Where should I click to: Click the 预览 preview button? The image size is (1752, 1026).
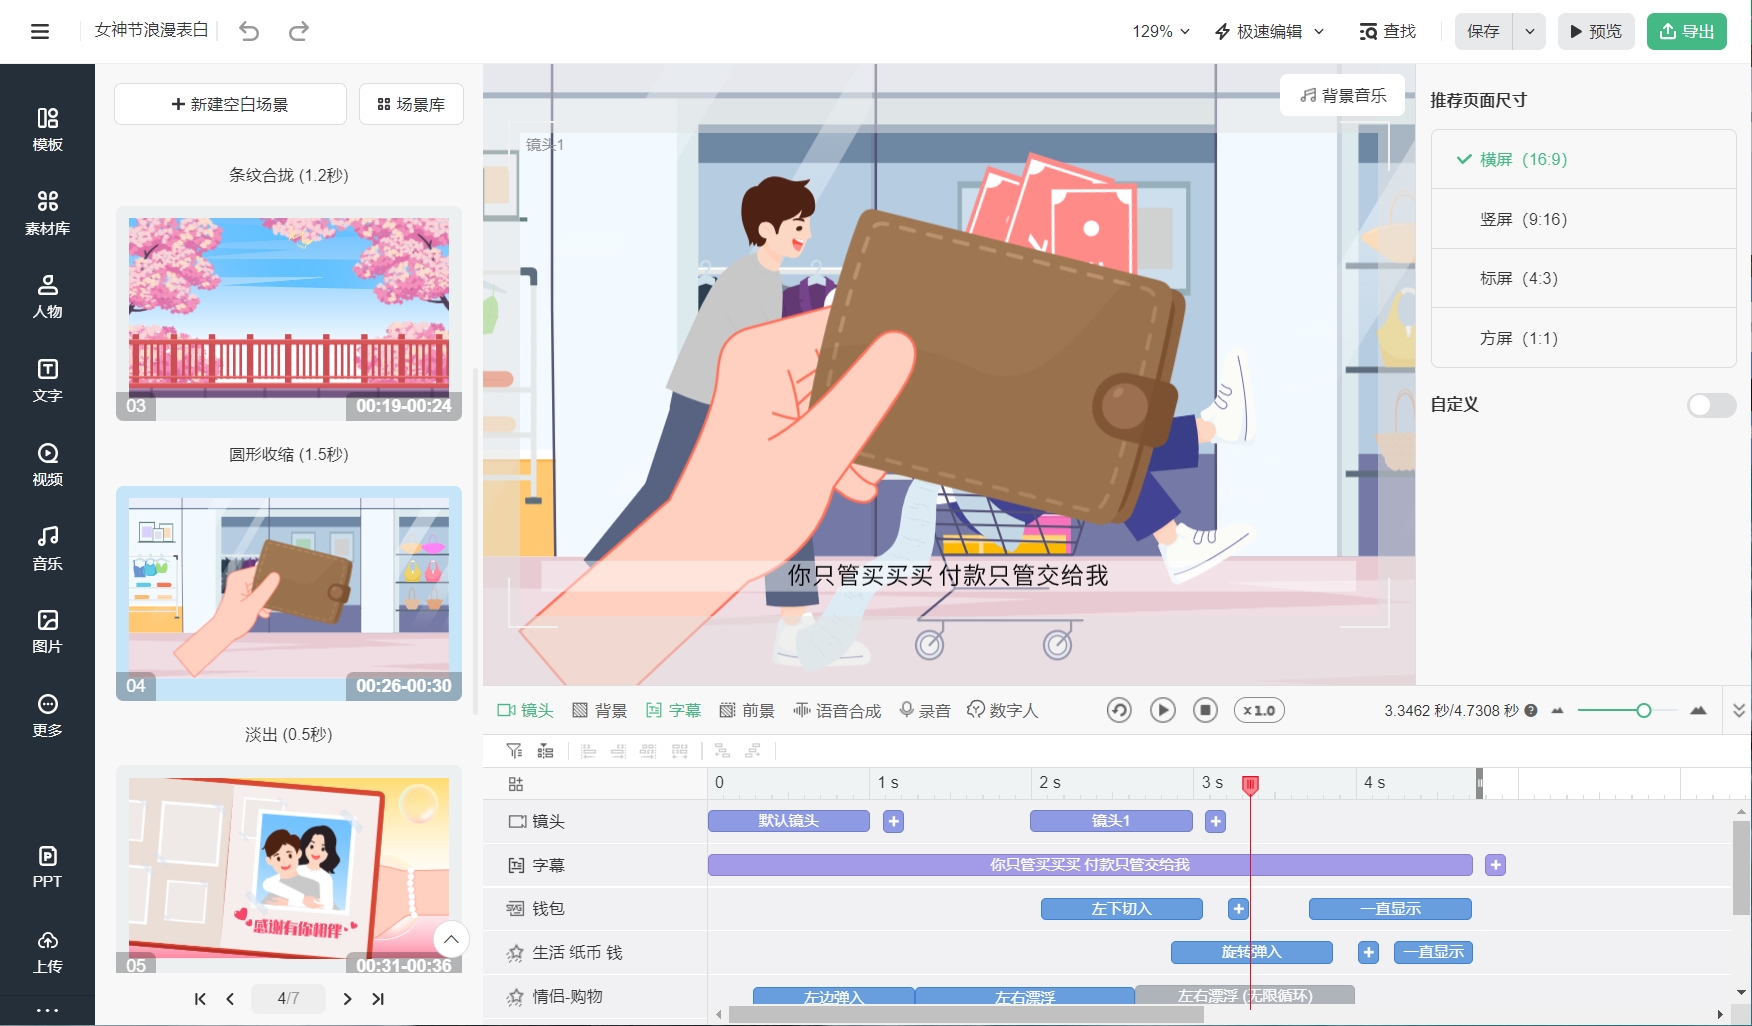[1596, 31]
